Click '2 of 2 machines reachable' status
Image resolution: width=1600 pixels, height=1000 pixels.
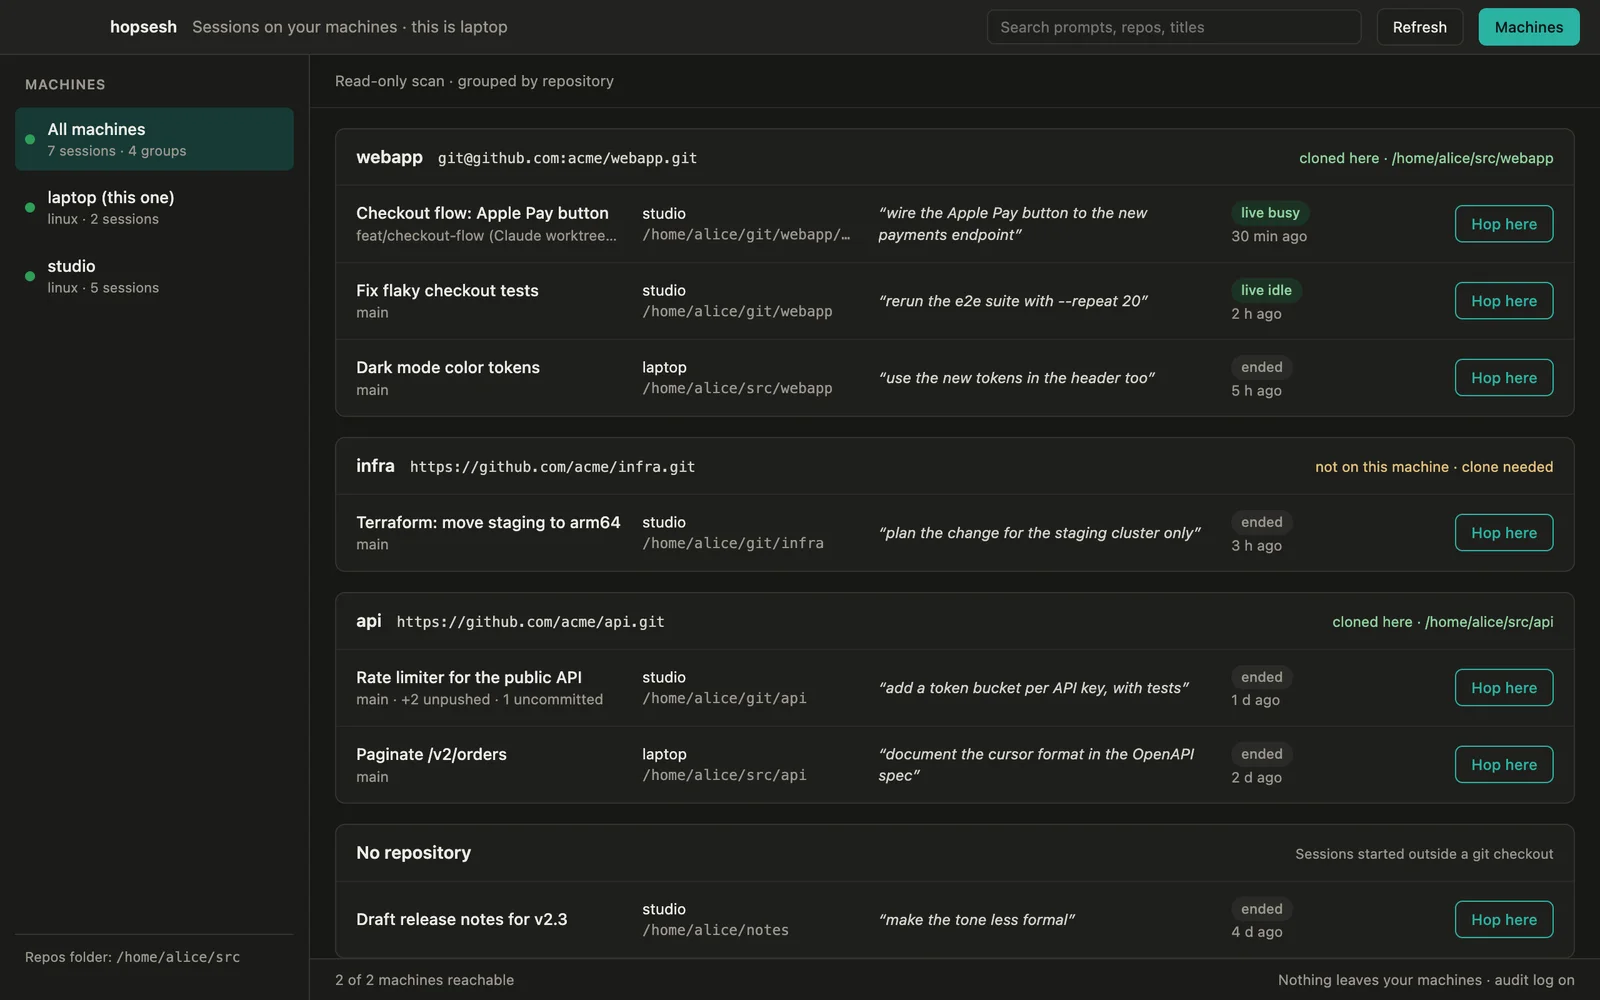point(424,980)
